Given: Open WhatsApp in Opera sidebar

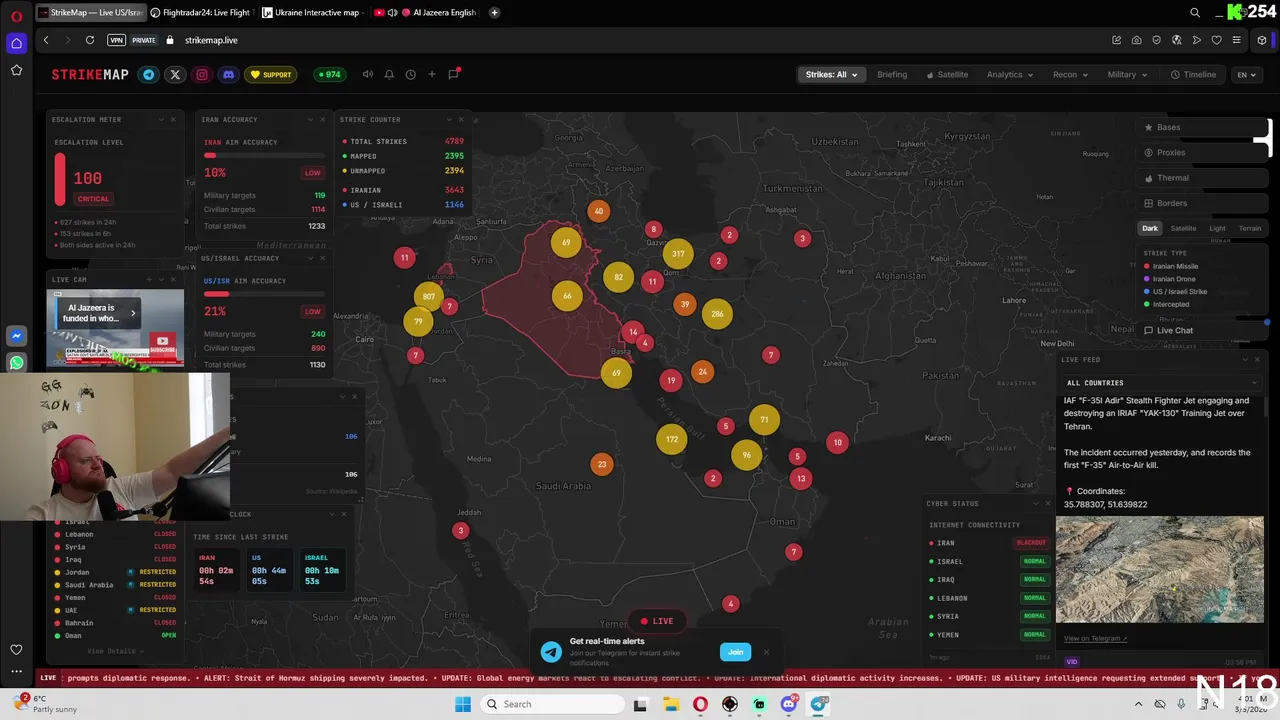Looking at the screenshot, I should click(16, 363).
